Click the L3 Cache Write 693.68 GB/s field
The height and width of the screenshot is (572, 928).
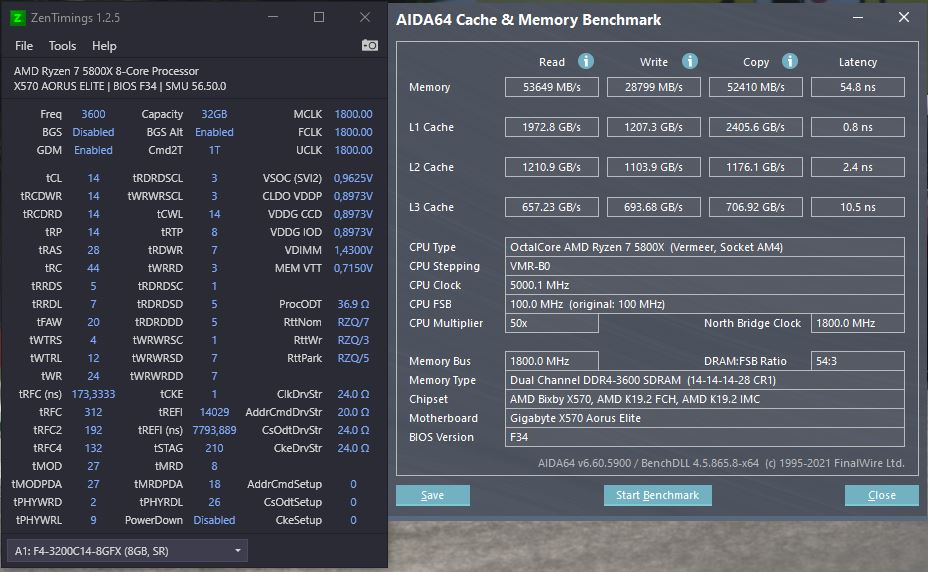click(x=654, y=207)
